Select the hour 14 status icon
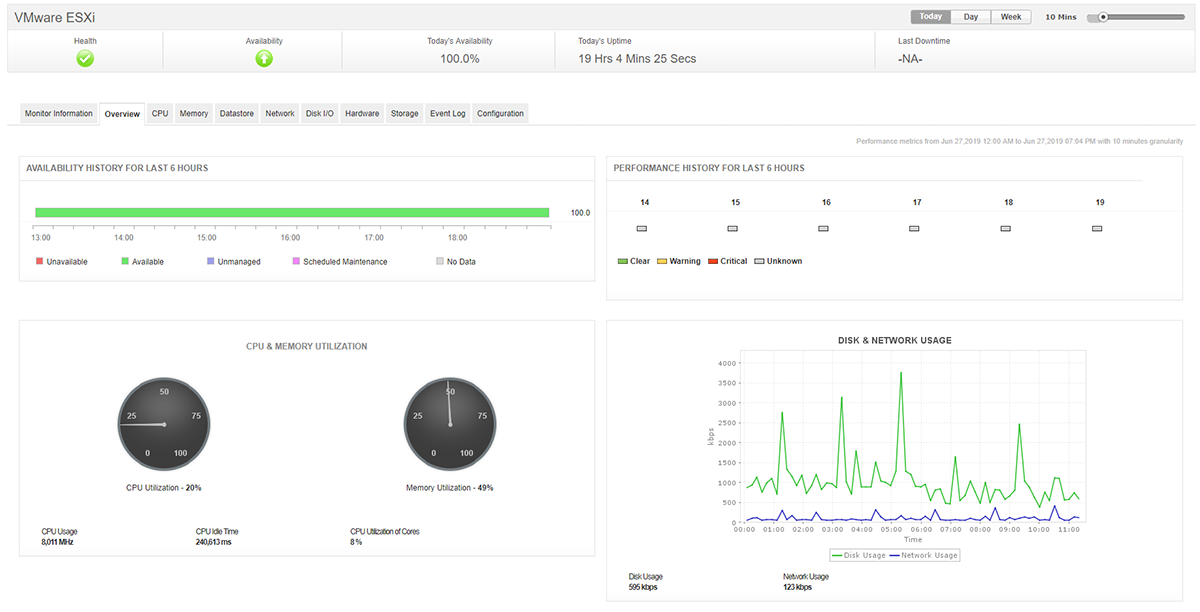This screenshot has height=612, width=1200. pos(644,228)
